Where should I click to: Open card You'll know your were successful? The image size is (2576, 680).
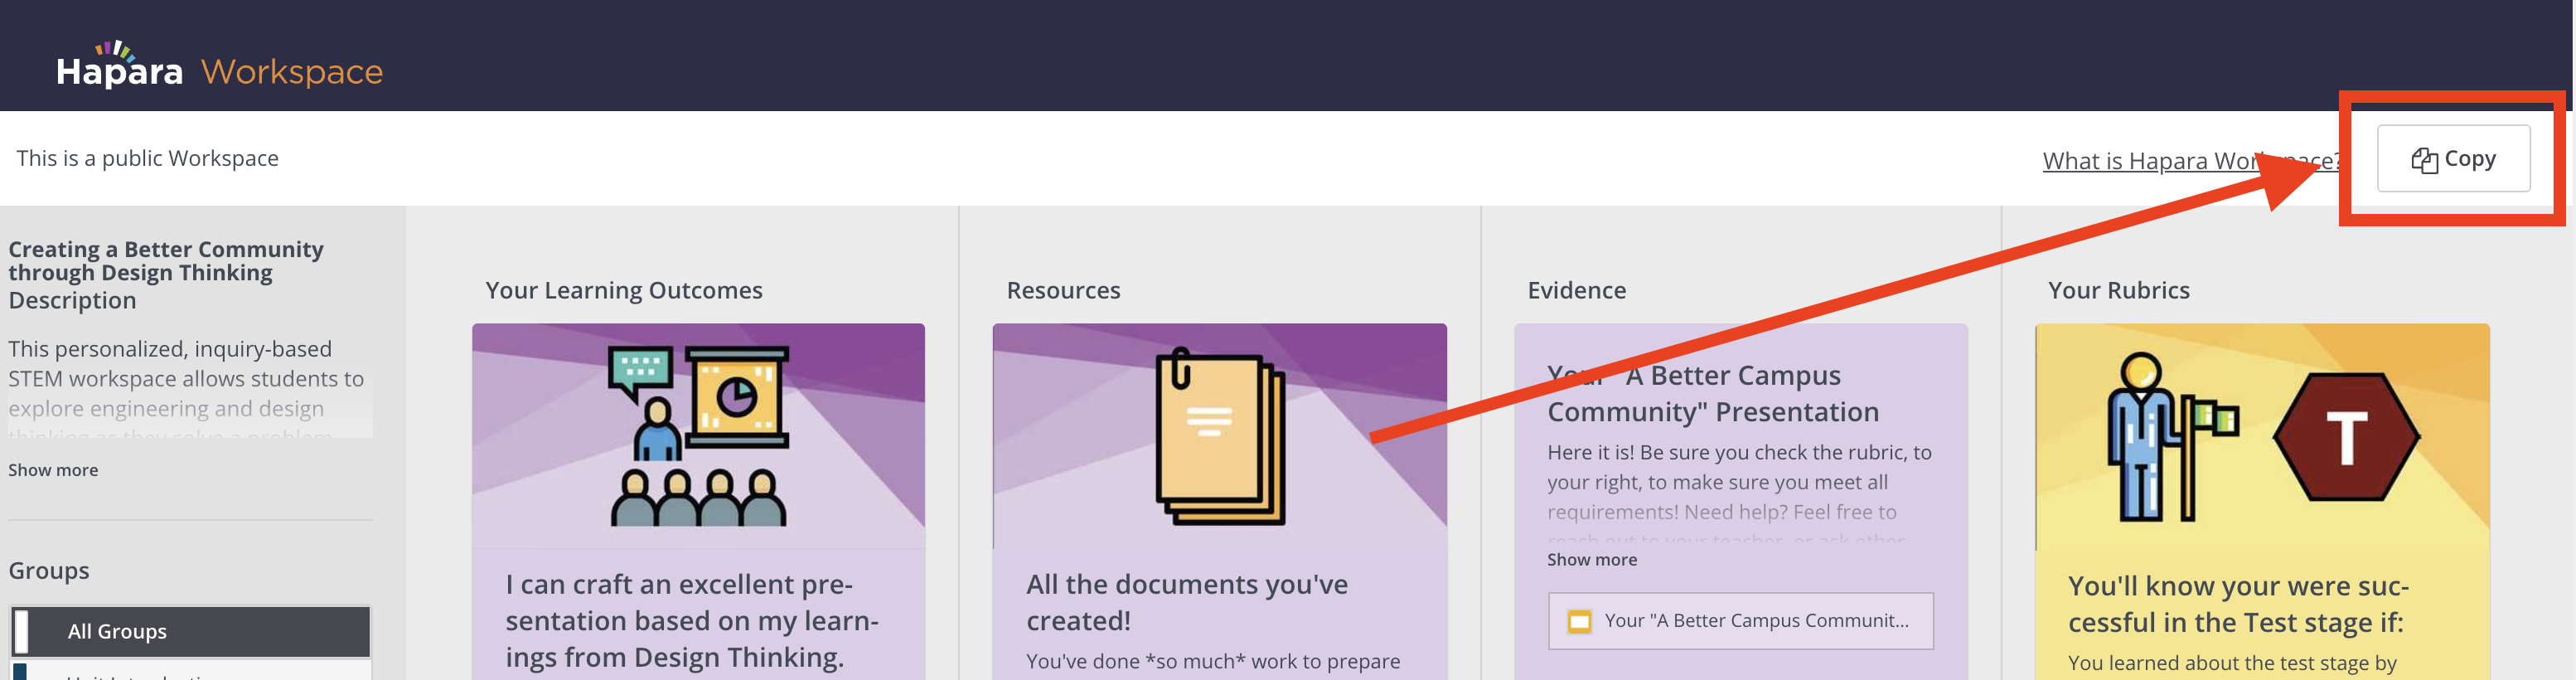point(2238,604)
